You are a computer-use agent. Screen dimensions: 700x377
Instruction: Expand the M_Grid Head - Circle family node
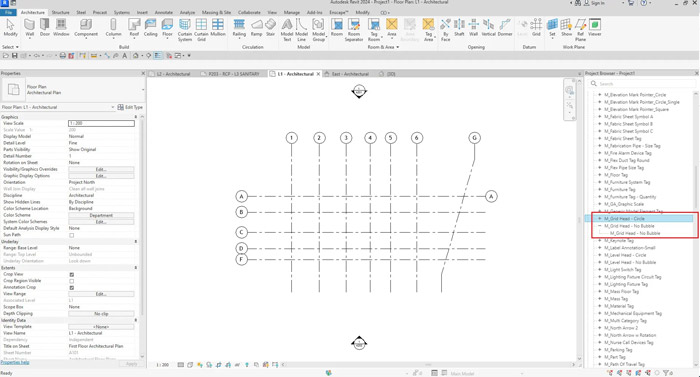pyautogui.click(x=600, y=219)
